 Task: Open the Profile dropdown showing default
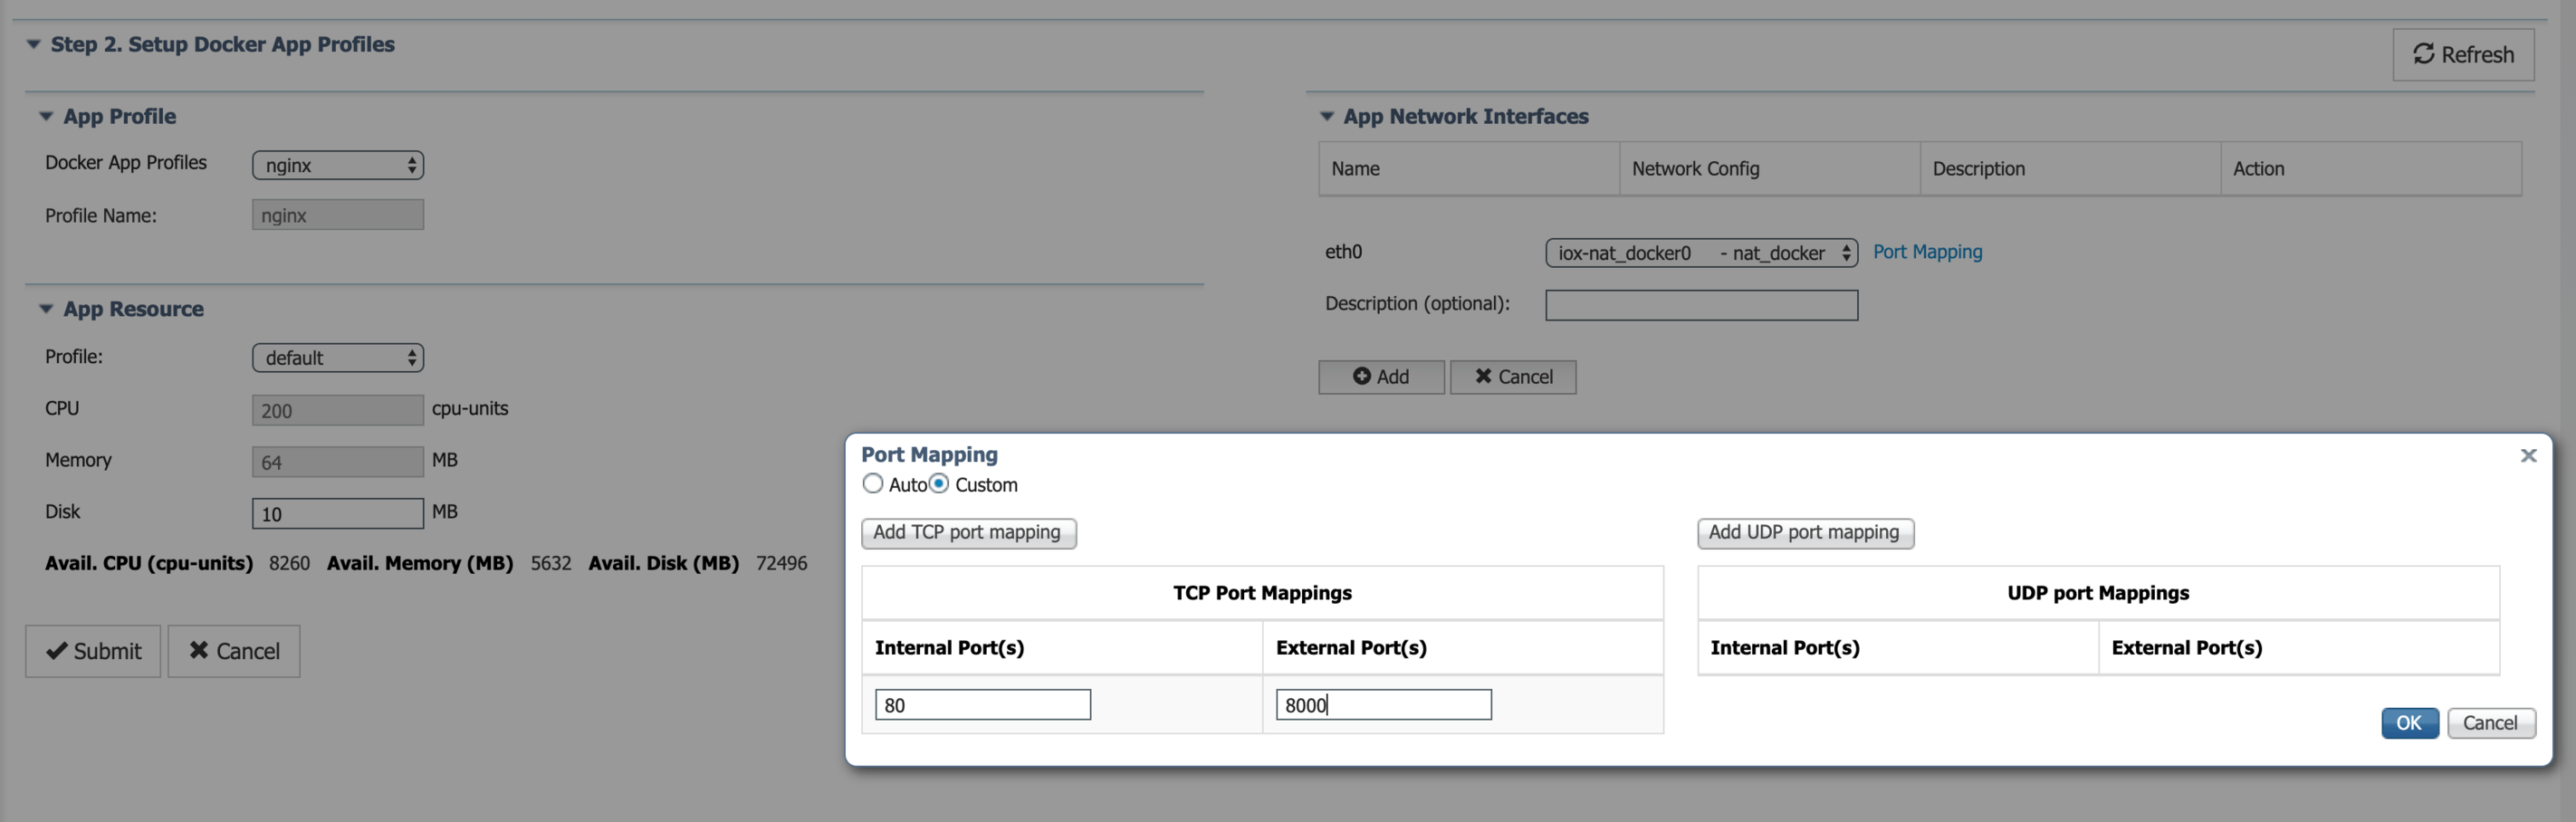click(x=337, y=357)
